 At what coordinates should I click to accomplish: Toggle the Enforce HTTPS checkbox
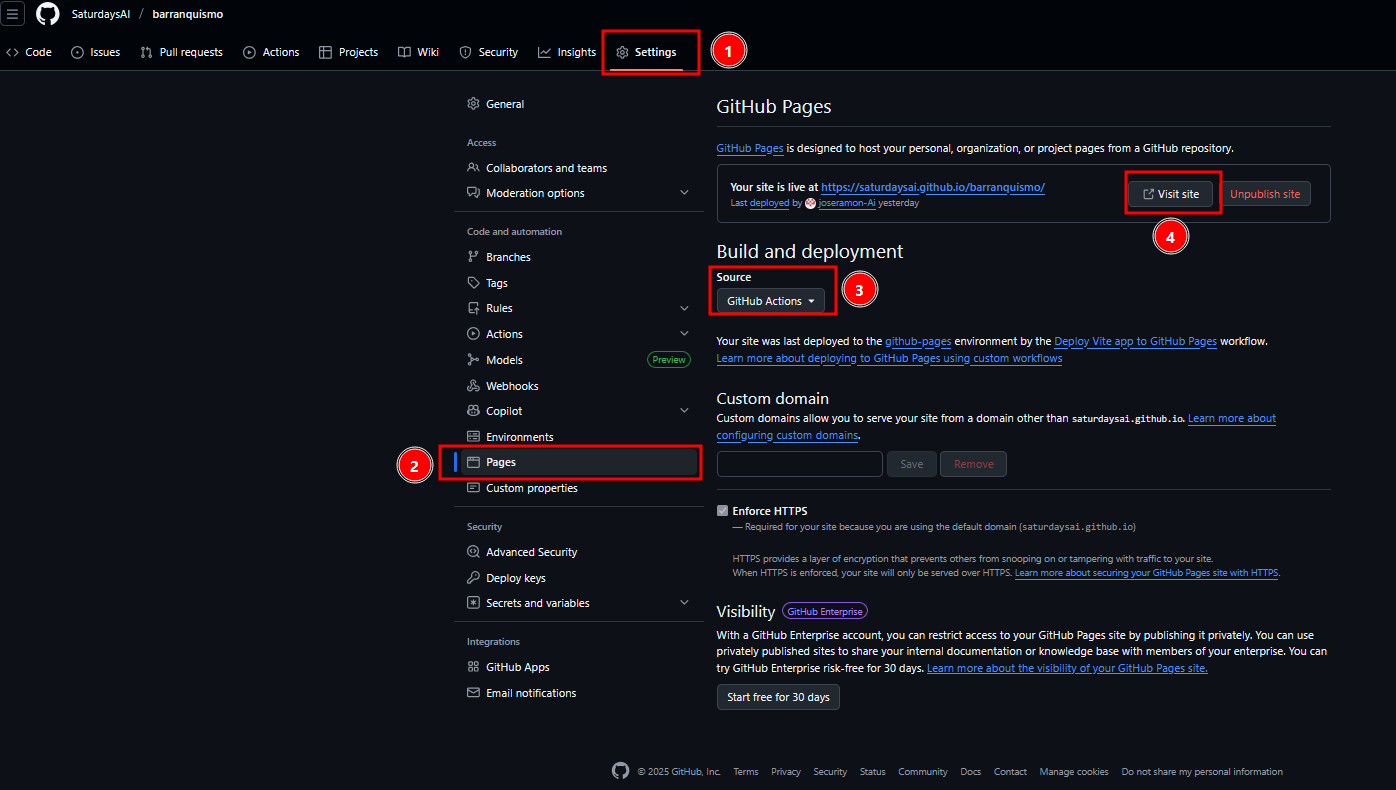coord(723,511)
